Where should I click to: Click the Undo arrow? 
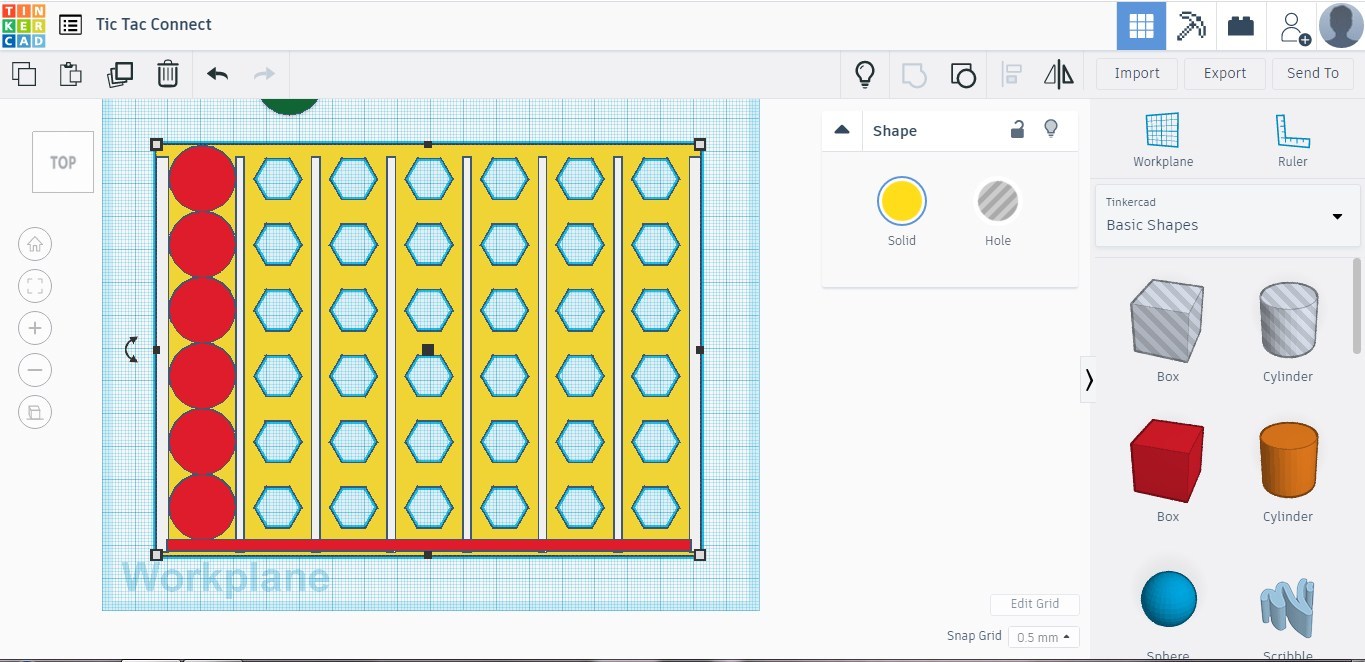[x=217, y=74]
